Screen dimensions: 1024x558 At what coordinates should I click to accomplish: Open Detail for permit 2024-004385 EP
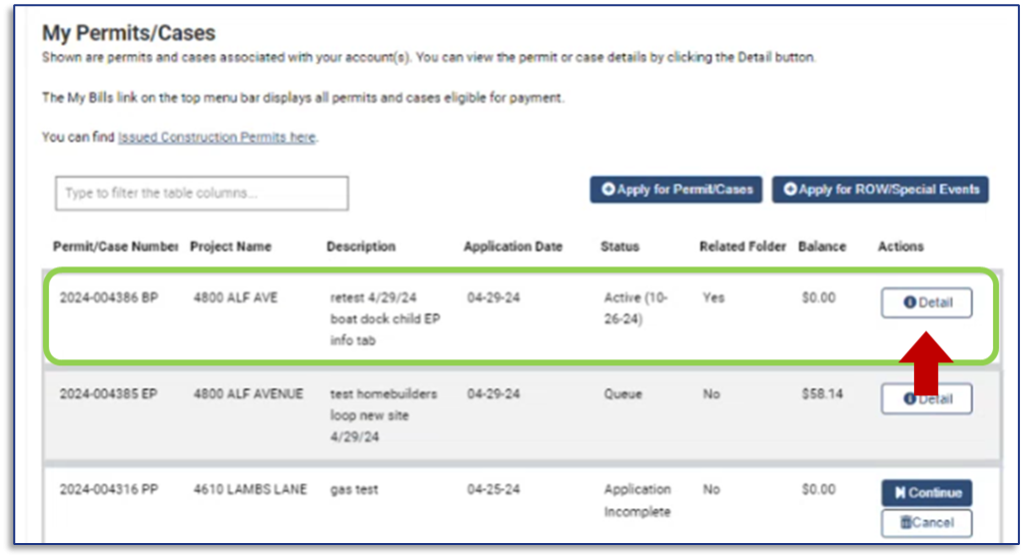(x=926, y=399)
